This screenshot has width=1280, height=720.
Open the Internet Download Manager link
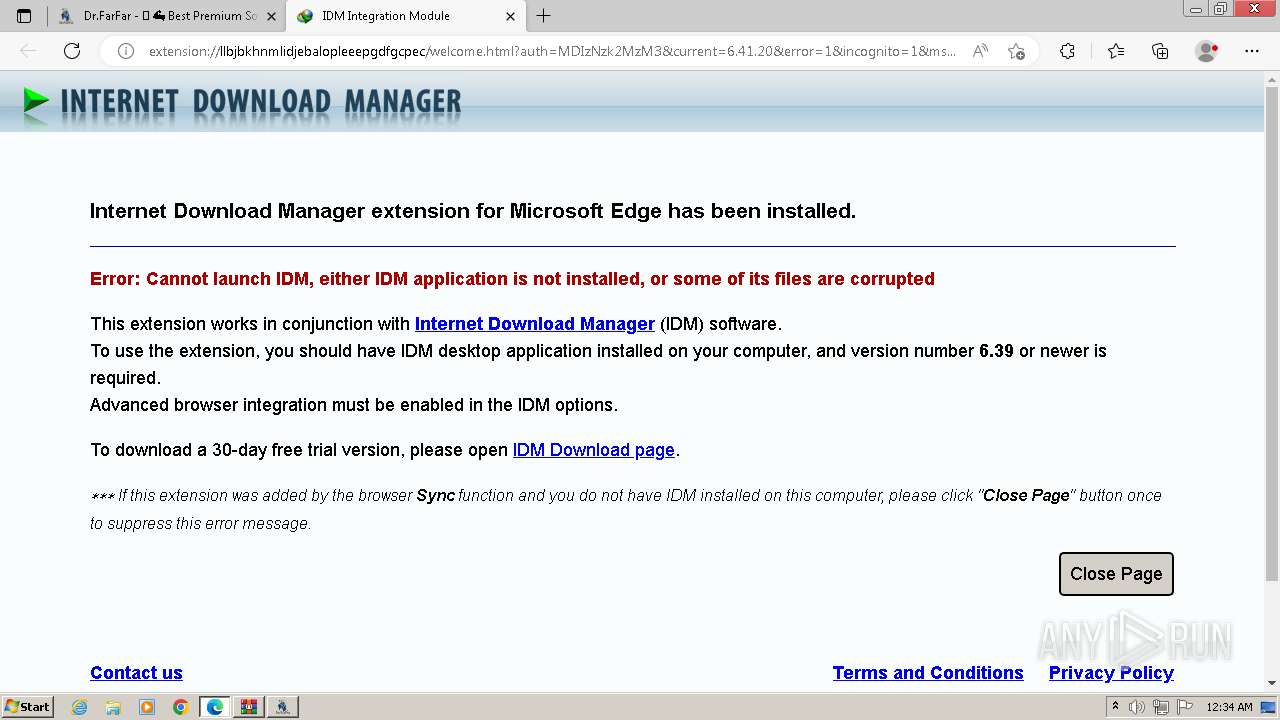coord(535,324)
